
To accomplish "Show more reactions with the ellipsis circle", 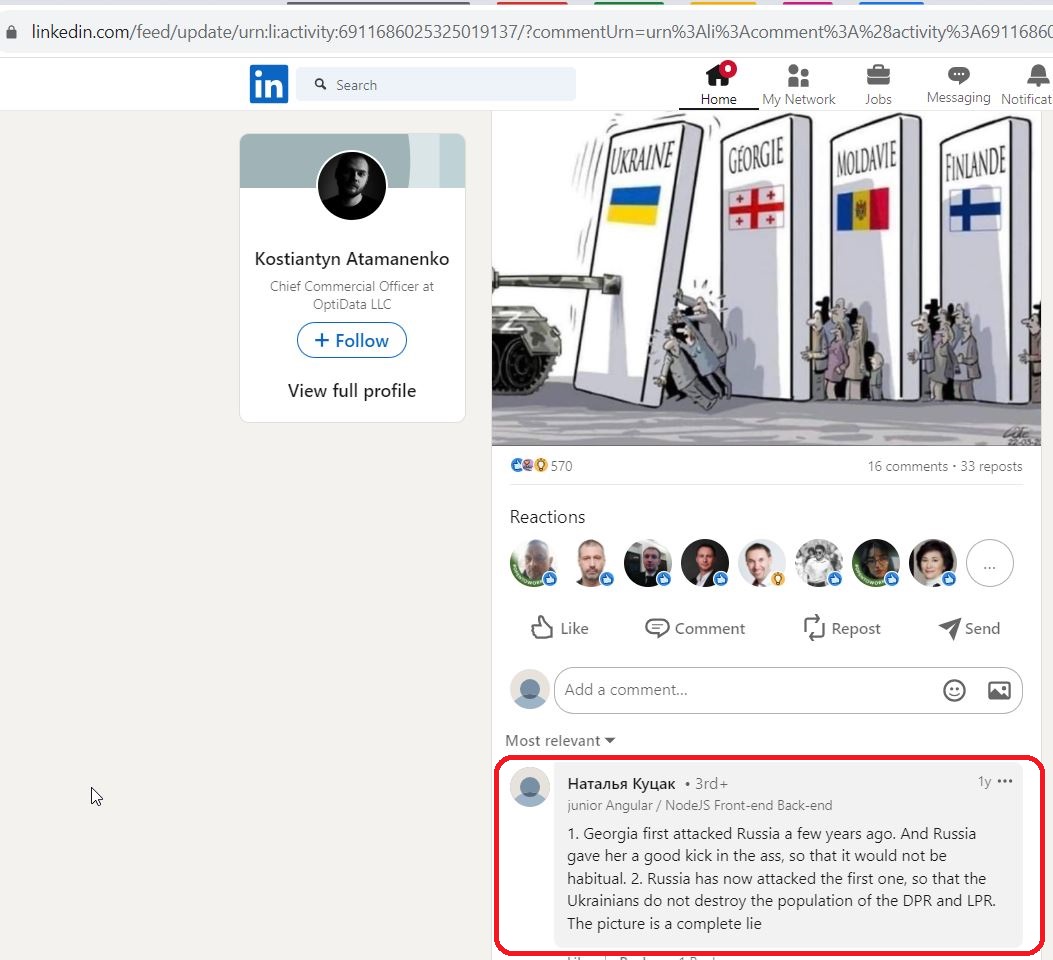I will pyautogui.click(x=990, y=563).
